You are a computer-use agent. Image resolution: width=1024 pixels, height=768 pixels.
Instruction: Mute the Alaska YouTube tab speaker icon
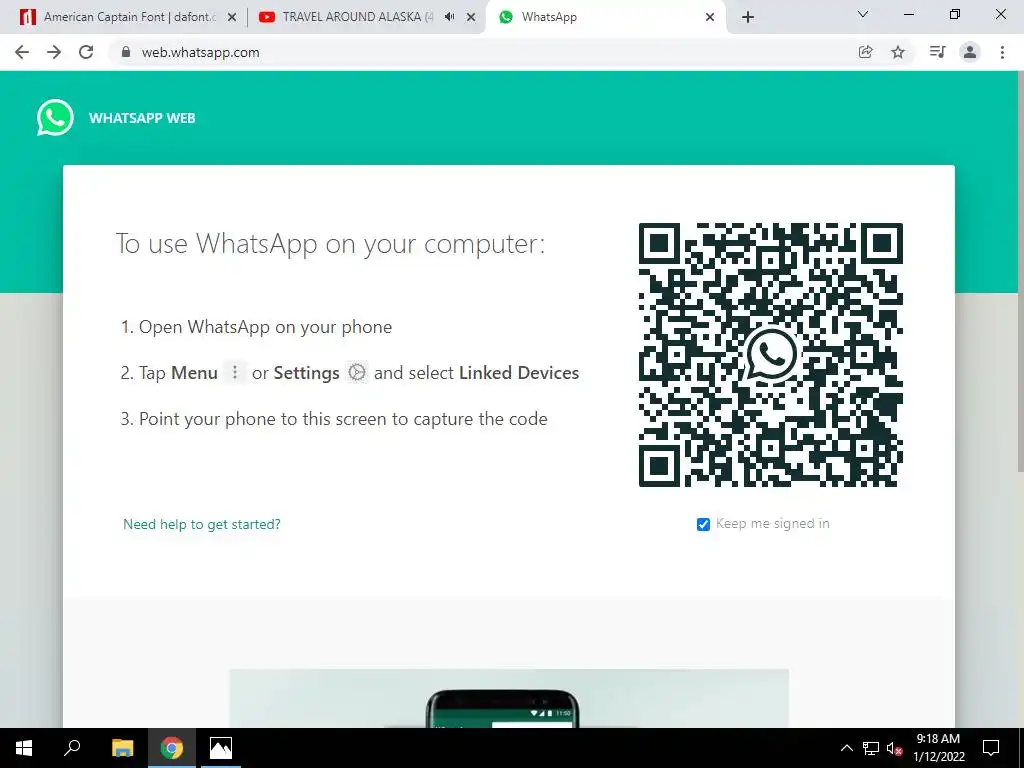pos(449,17)
